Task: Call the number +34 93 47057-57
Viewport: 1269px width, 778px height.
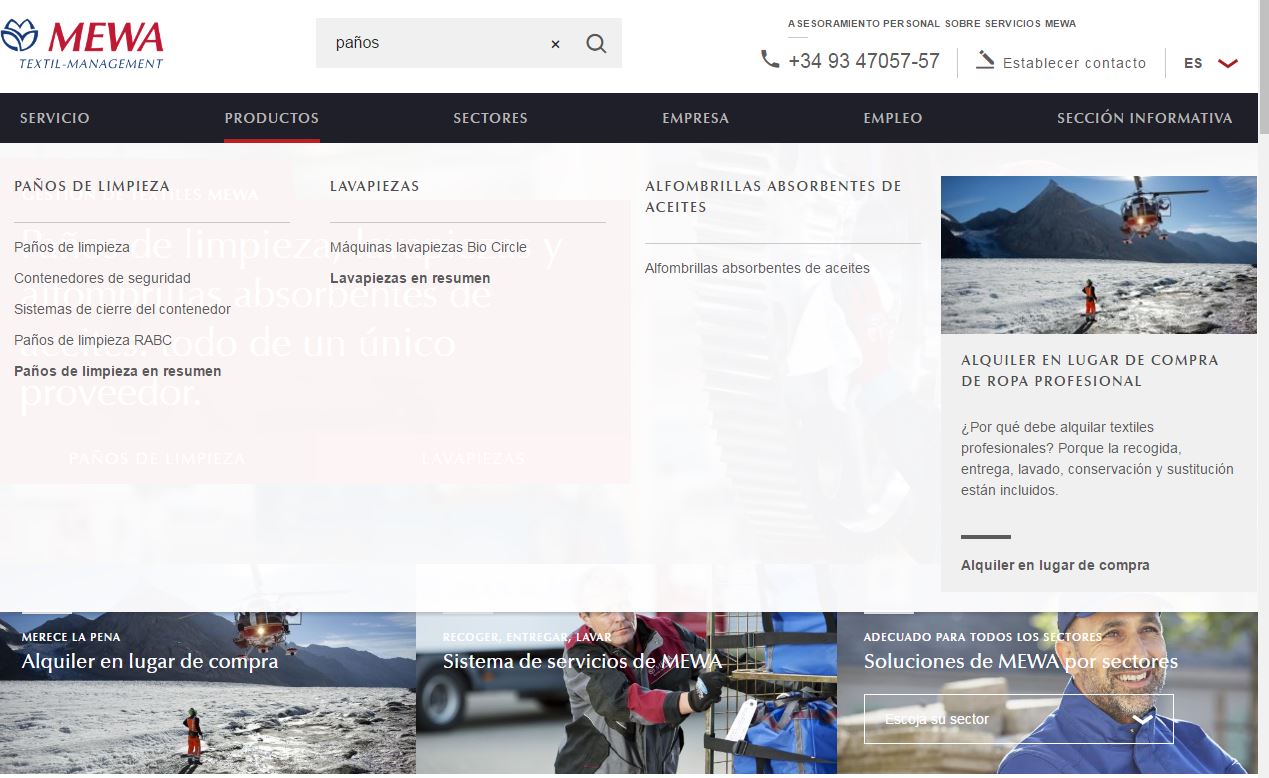Action: (x=864, y=61)
